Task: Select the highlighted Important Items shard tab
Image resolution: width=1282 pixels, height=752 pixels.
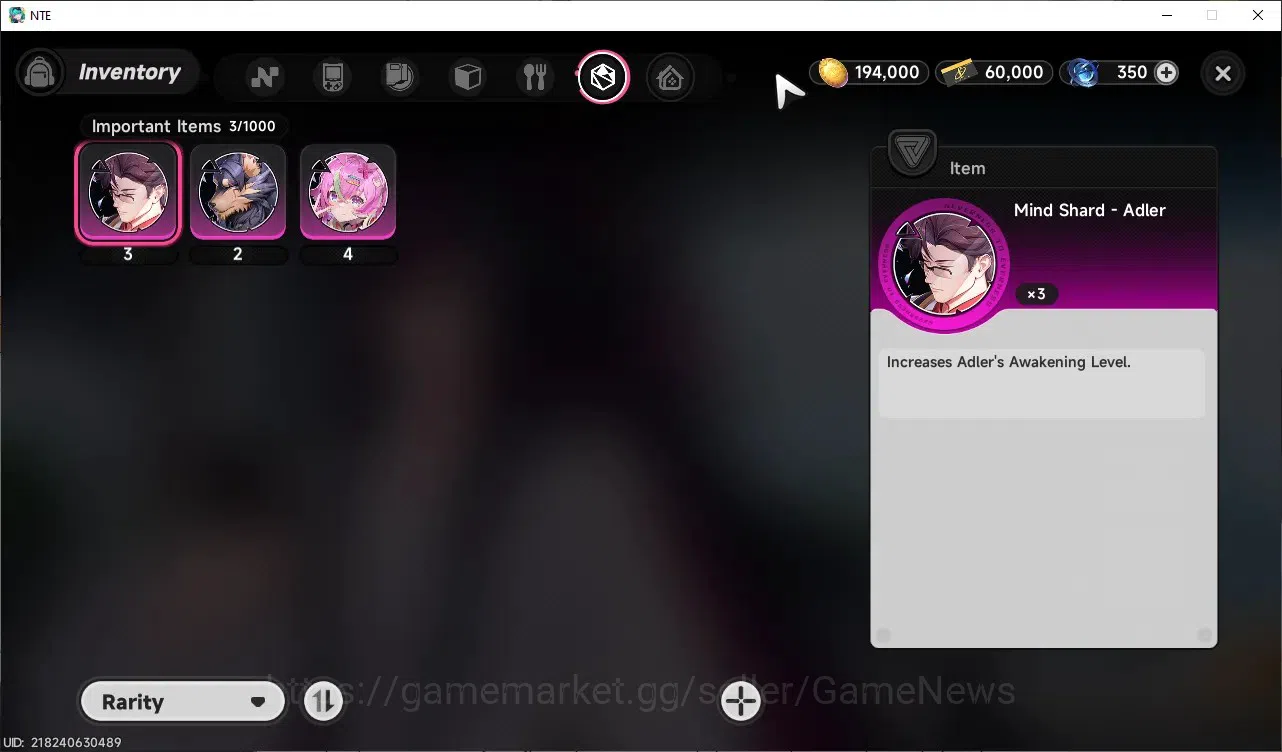Action: pos(603,77)
